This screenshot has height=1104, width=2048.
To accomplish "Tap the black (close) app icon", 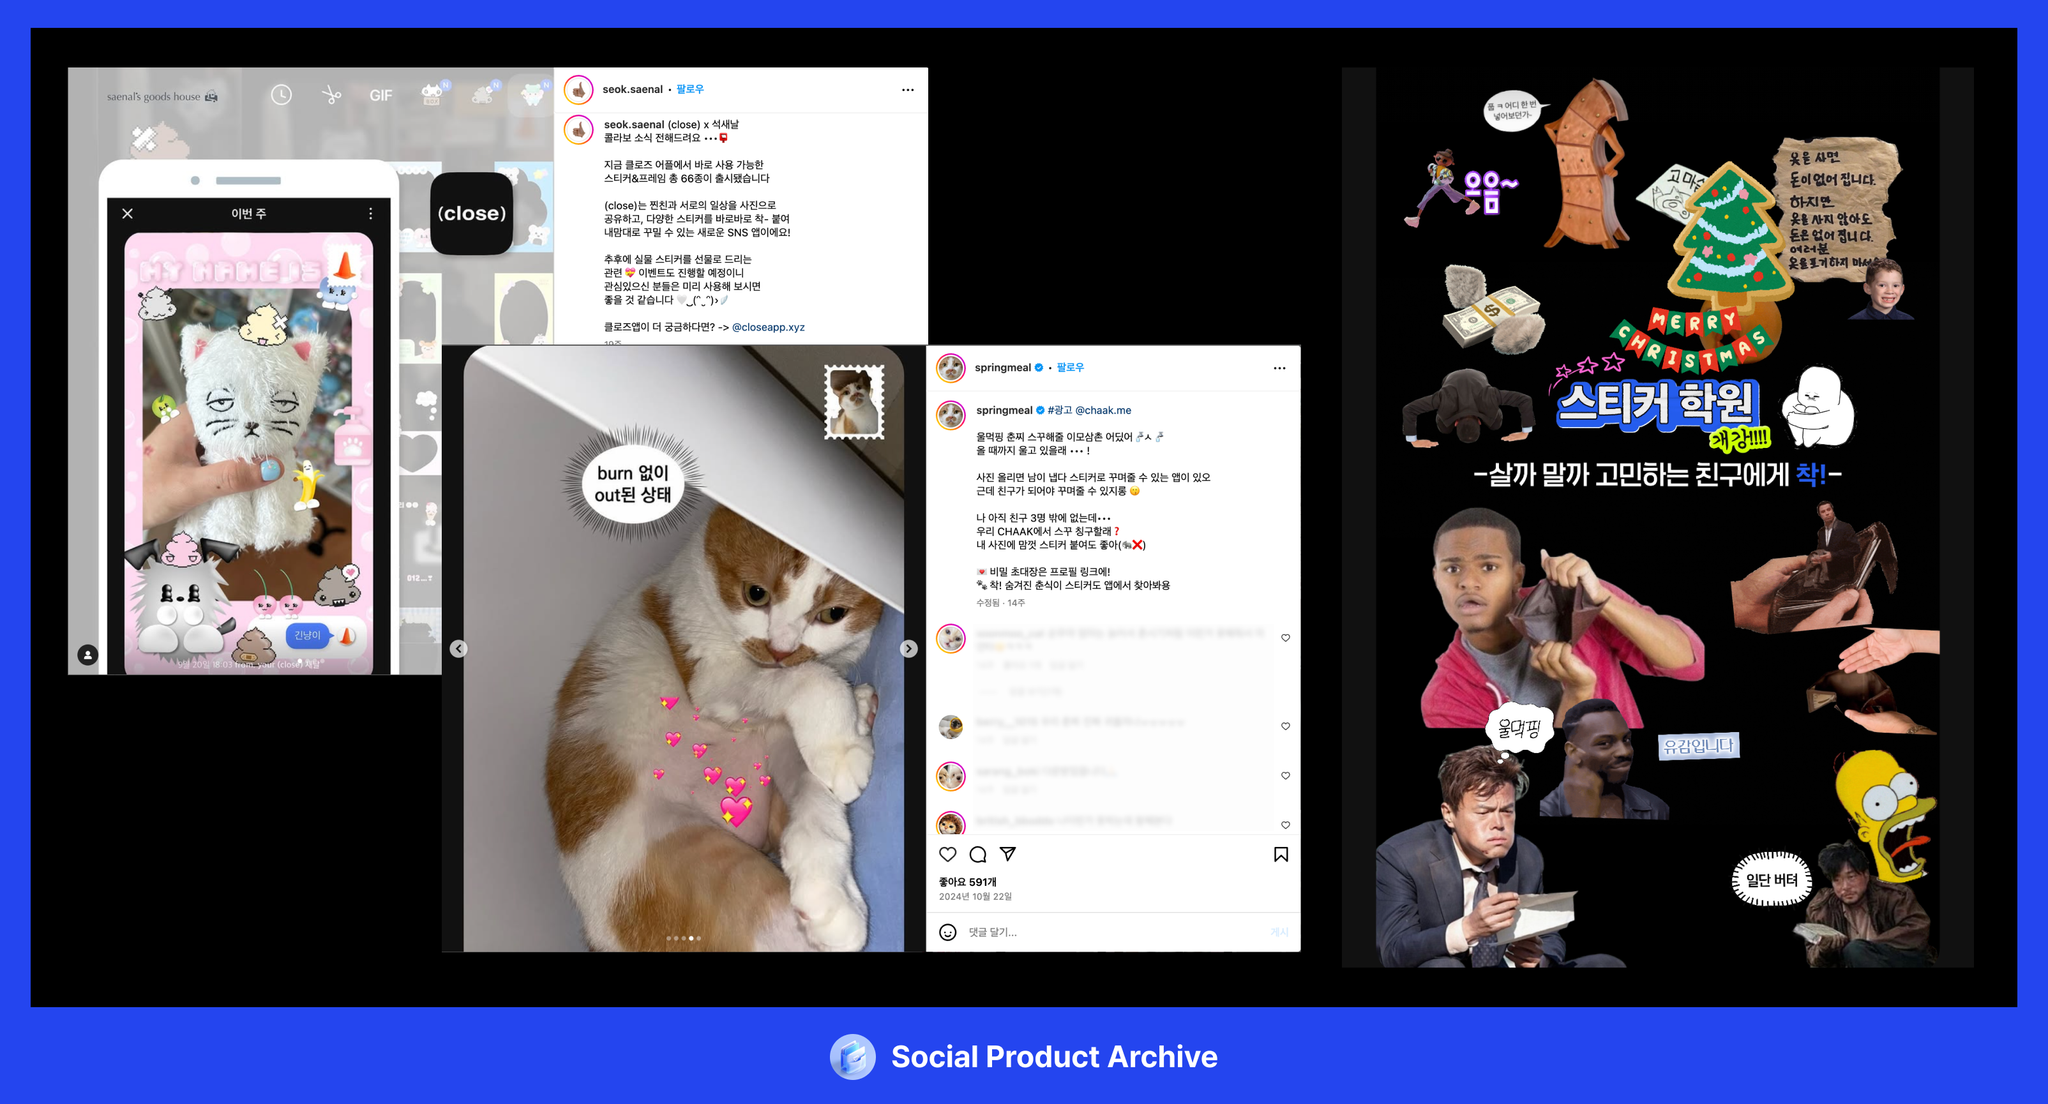I will (471, 213).
